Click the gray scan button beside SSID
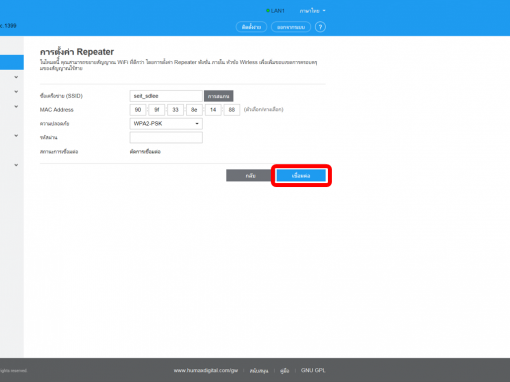The height and width of the screenshot is (382, 510). (219, 96)
